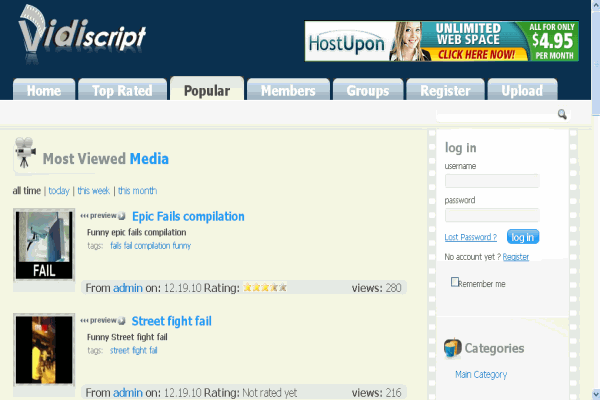Viewport: 600px width, 400px height.
Task: Open the Popular tab
Action: point(206,90)
